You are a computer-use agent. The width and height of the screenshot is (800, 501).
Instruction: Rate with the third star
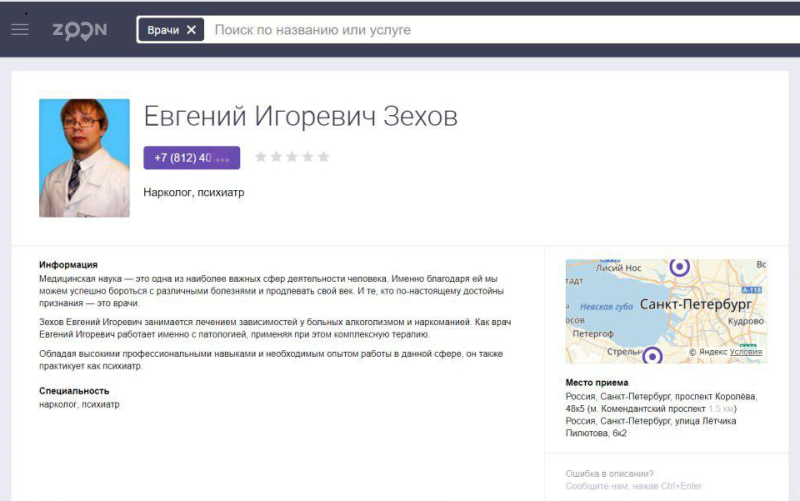tap(292, 157)
